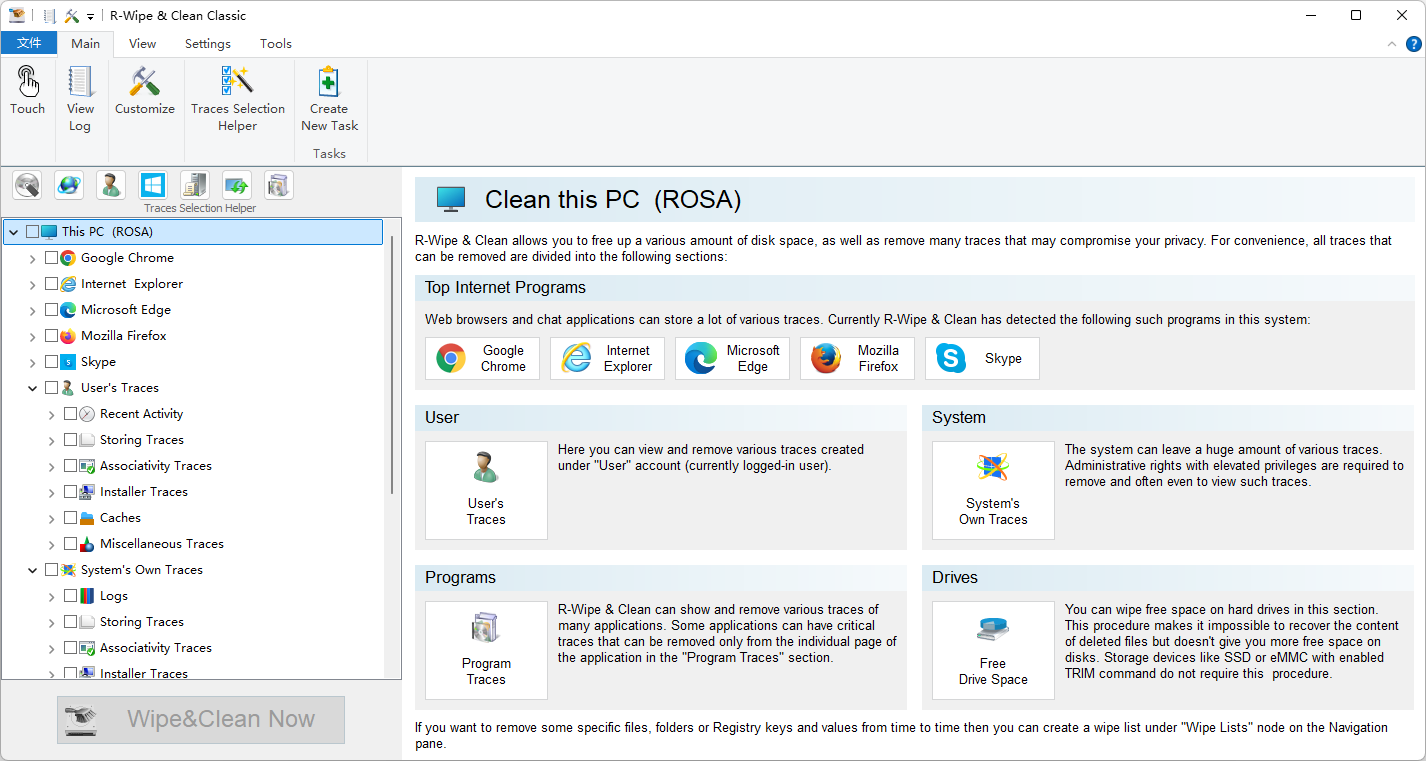Click the user figure helper toolbar icon
Image resolution: width=1426 pixels, height=761 pixels.
pos(111,185)
